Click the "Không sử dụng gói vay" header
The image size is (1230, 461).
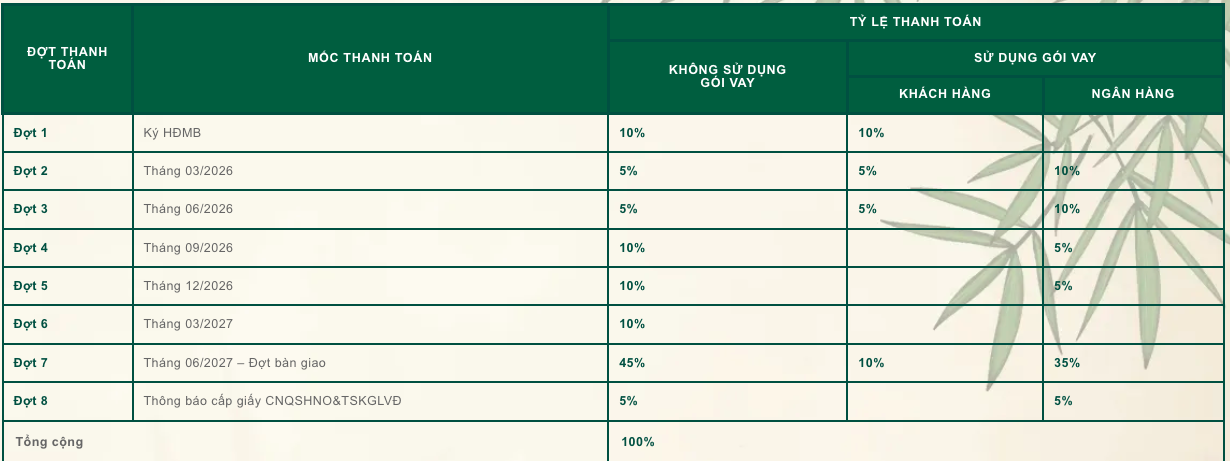coord(727,76)
